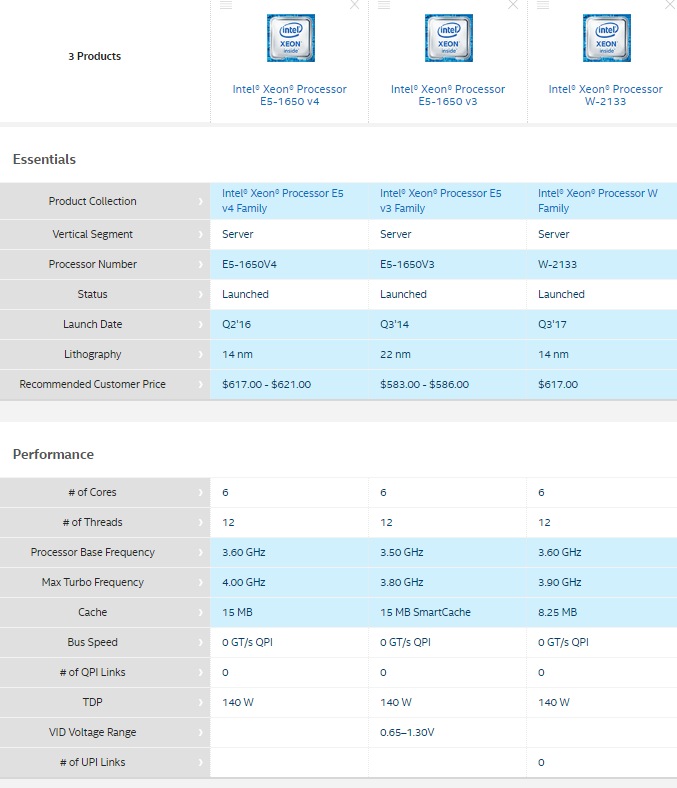Expand the TDP row chevron
The height and width of the screenshot is (788, 677).
201,702
